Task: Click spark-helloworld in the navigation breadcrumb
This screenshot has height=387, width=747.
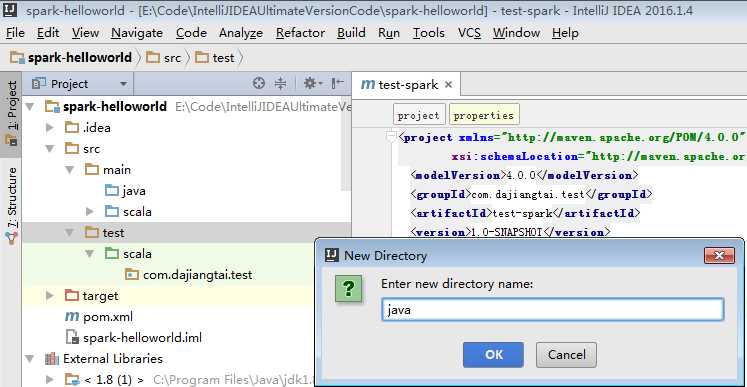Action: [x=71, y=58]
